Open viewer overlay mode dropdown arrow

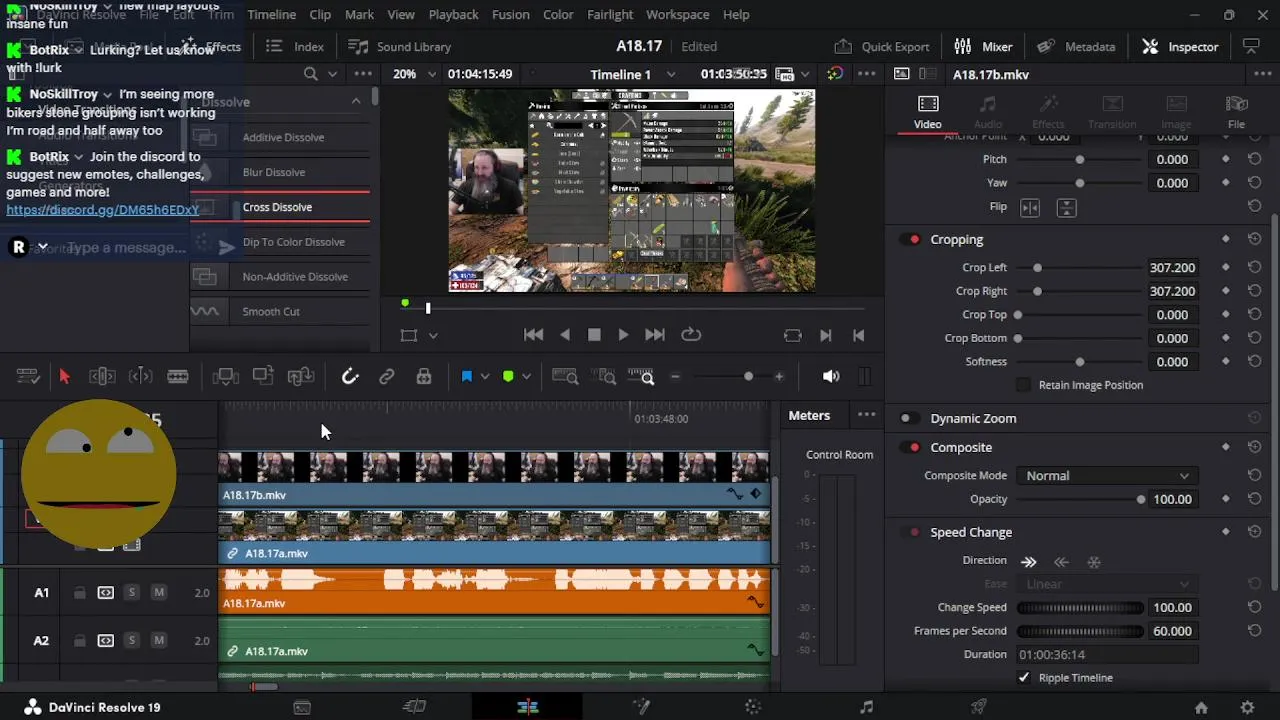pos(433,336)
